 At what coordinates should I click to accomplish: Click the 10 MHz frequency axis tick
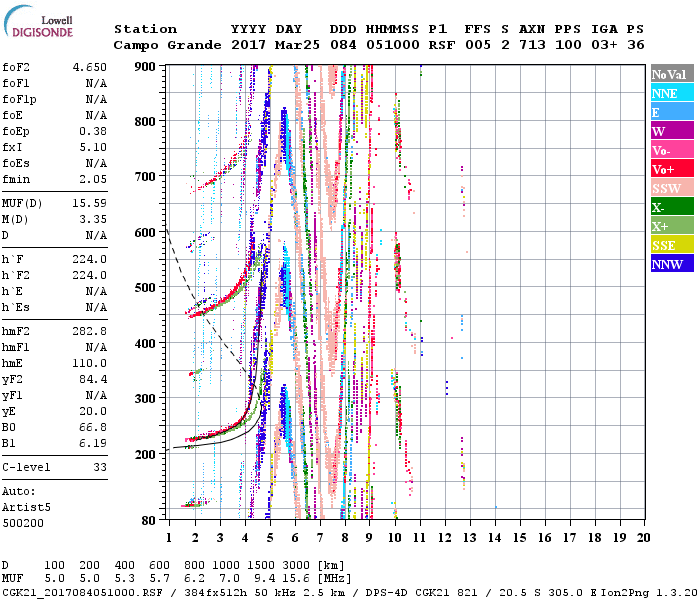pyautogui.click(x=395, y=537)
